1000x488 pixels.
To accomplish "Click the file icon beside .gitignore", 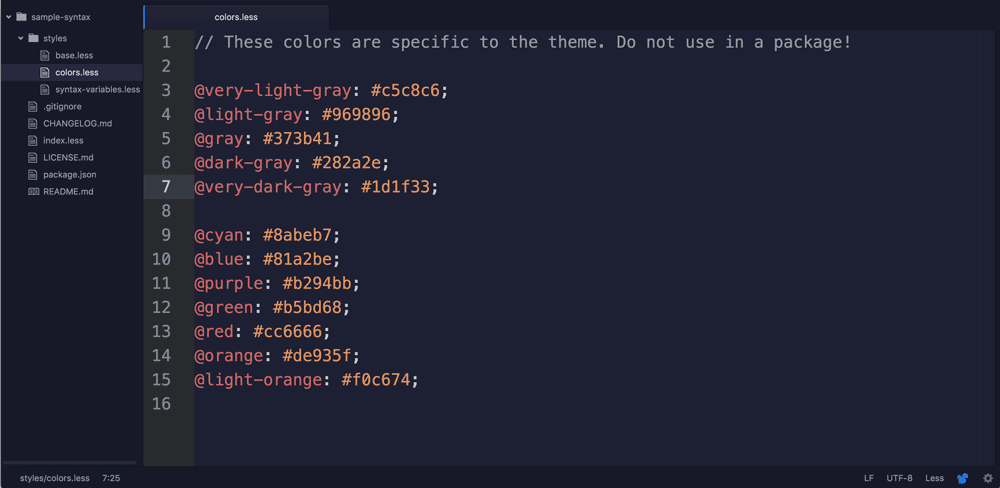I will click(x=33, y=106).
